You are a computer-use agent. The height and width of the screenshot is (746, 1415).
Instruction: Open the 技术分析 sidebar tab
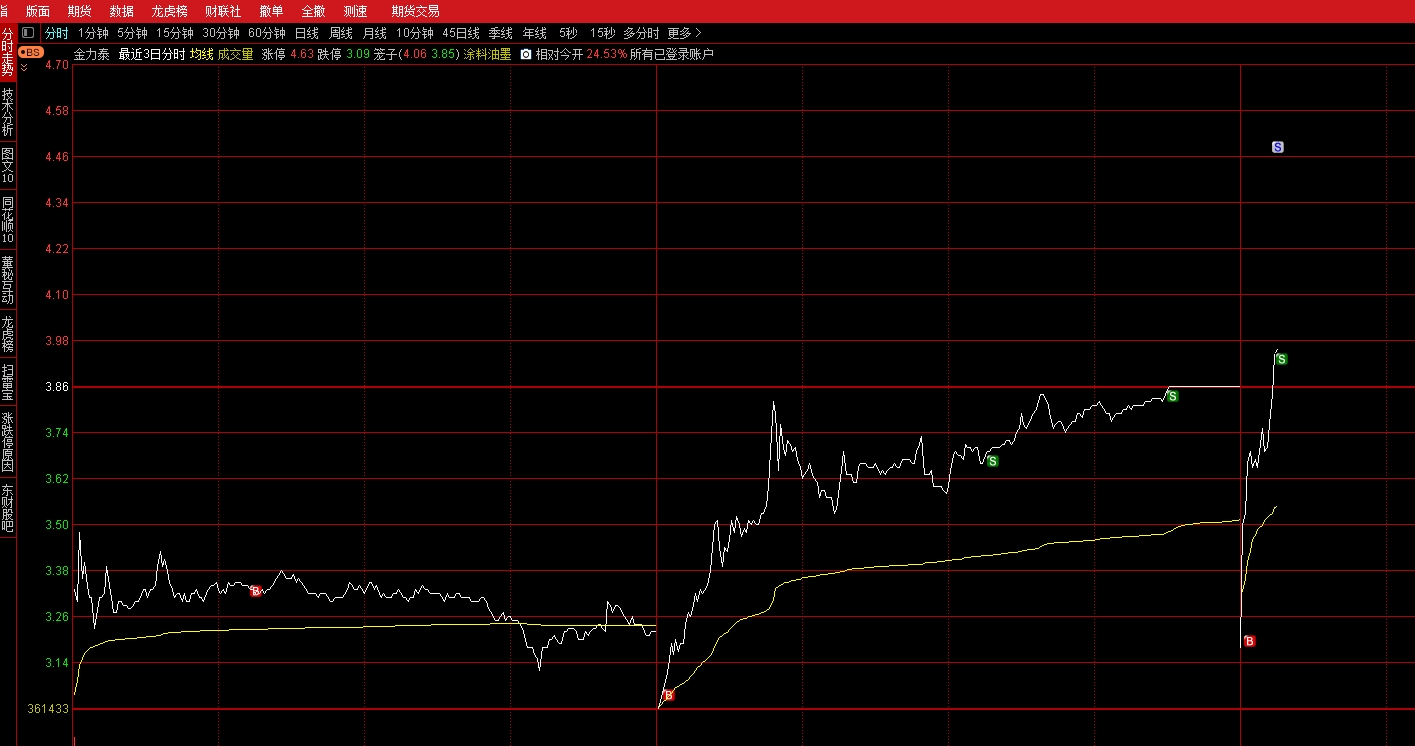[8, 111]
